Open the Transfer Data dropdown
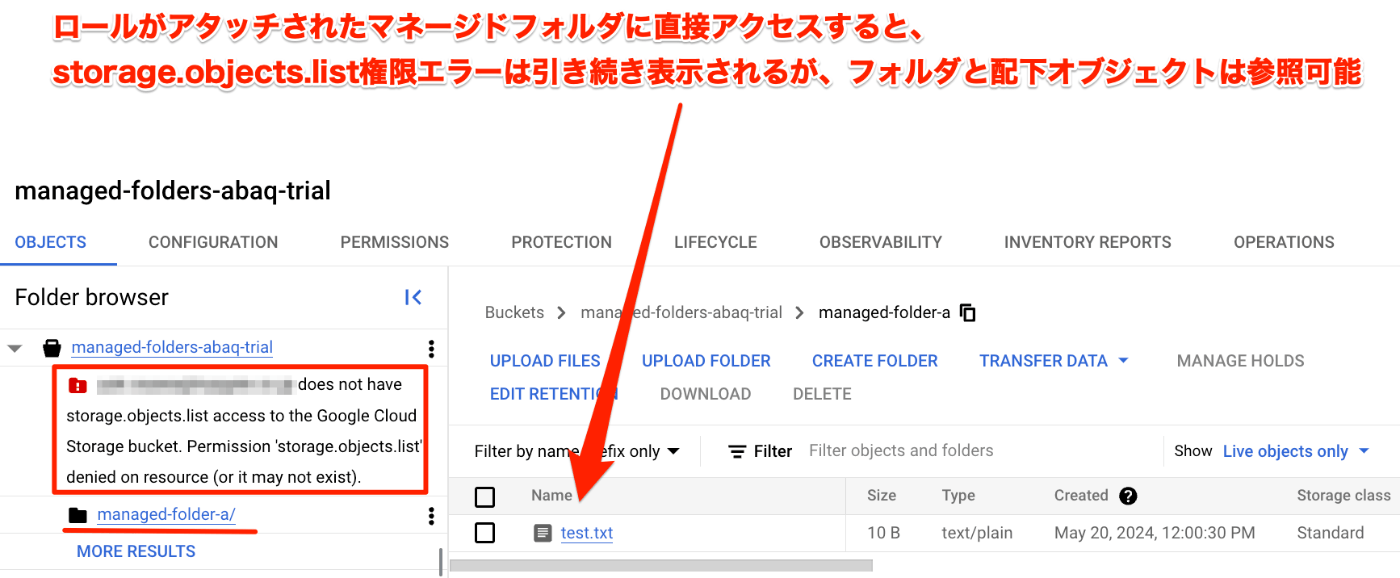Viewport: 1400px width, 578px height. point(1053,361)
